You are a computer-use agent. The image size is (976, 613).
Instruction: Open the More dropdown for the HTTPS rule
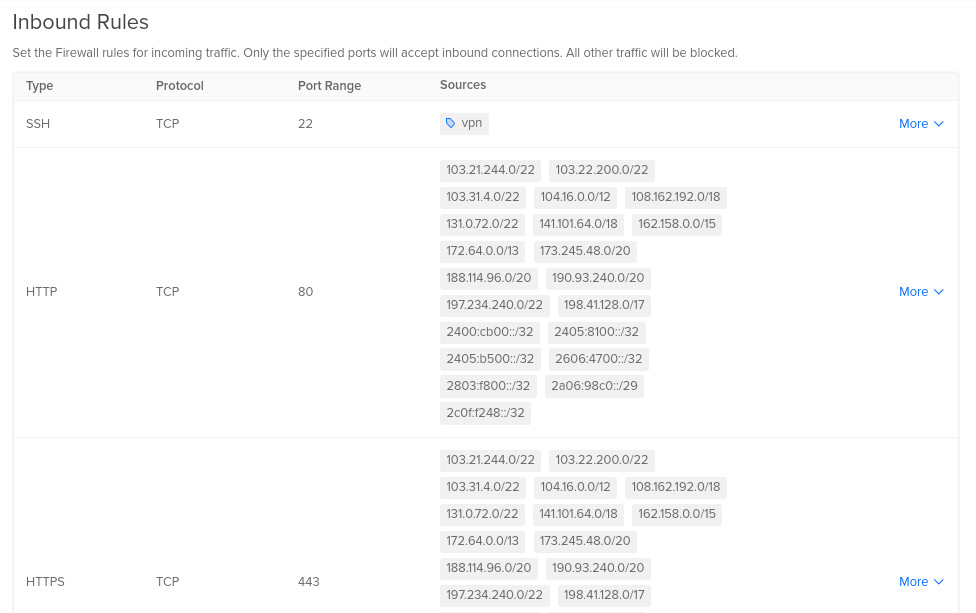pos(921,582)
